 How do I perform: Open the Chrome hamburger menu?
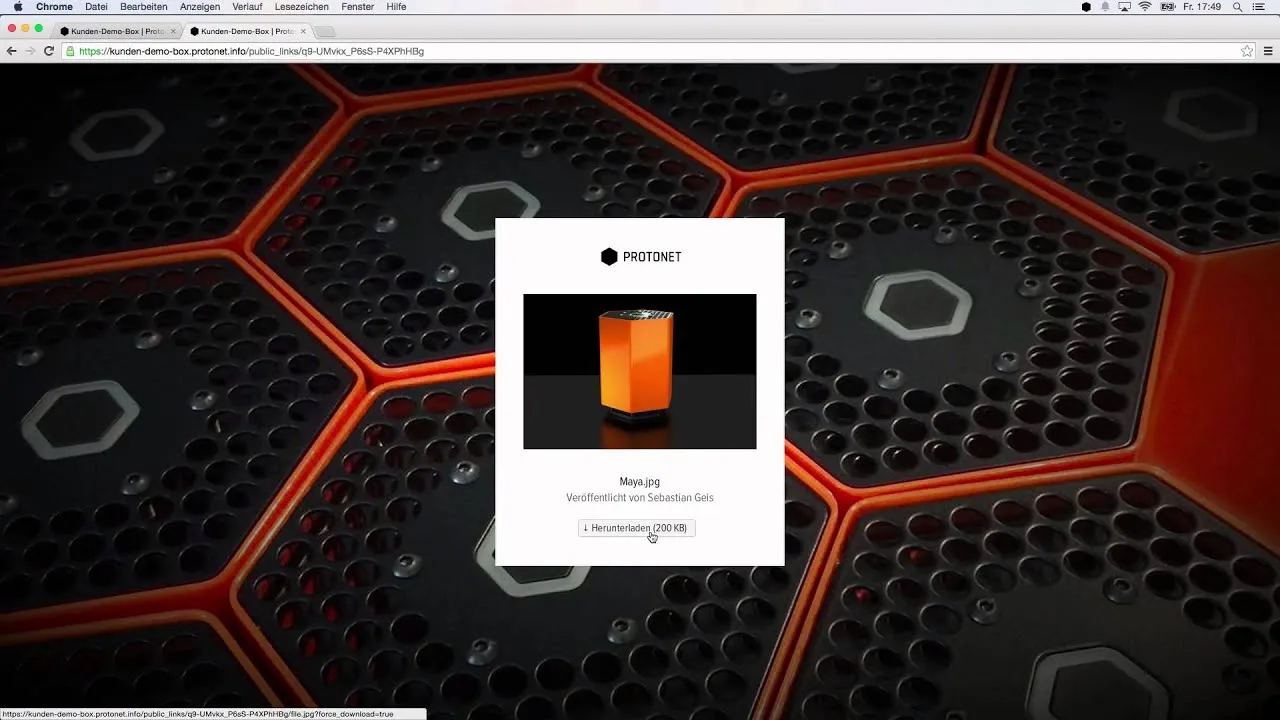[x=1268, y=51]
